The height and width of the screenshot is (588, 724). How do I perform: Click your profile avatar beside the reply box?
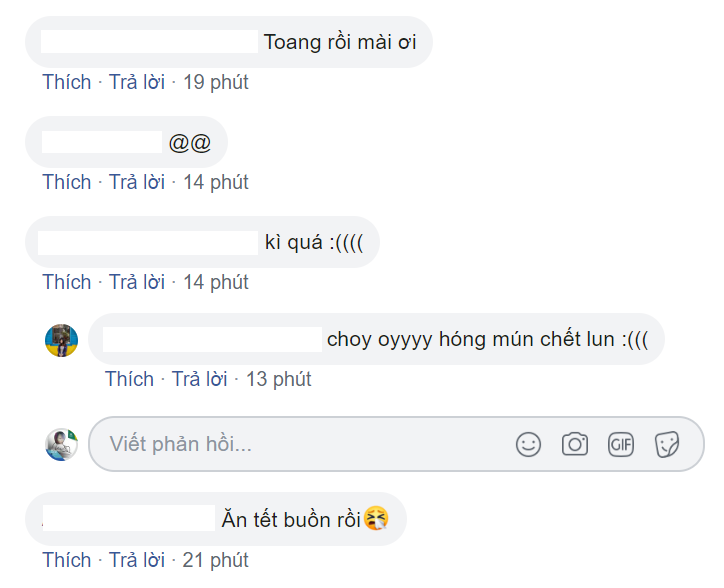point(61,444)
